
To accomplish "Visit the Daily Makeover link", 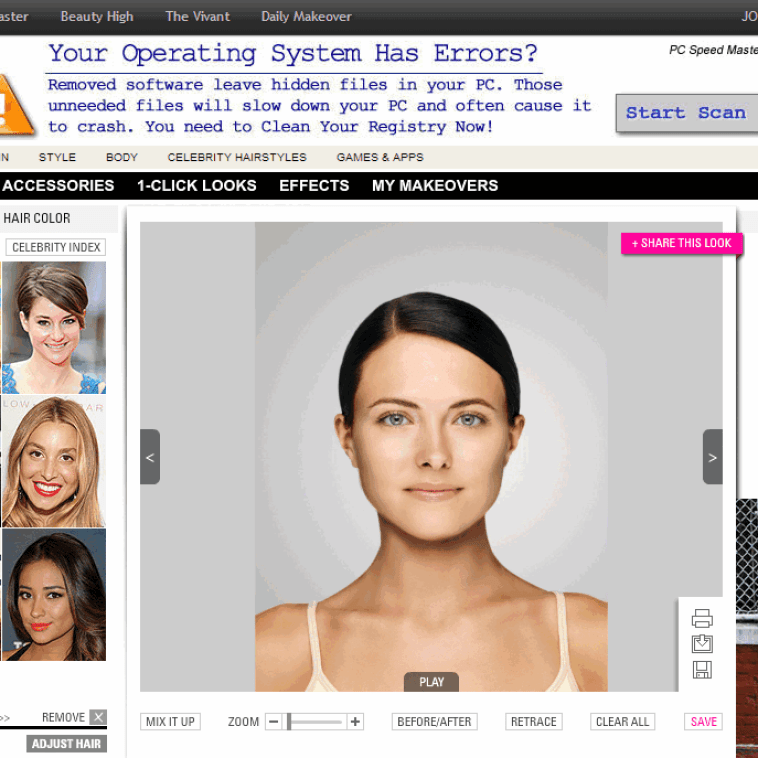I will pyautogui.click(x=306, y=16).
